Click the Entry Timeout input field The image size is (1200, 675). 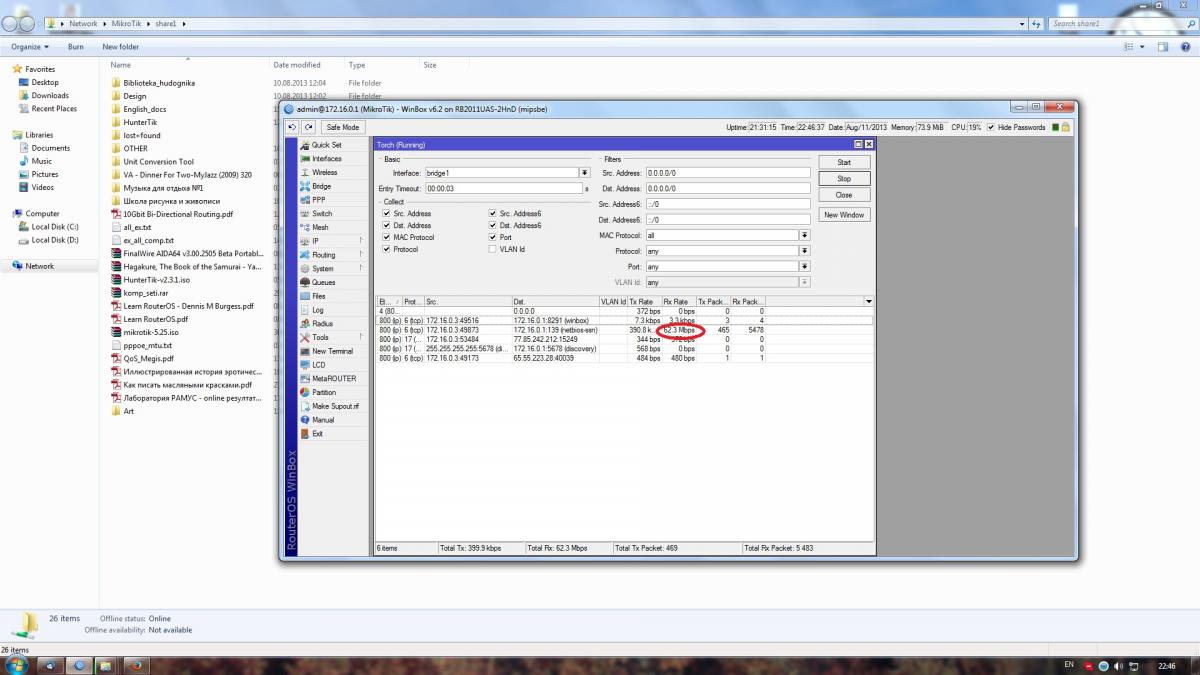point(503,188)
